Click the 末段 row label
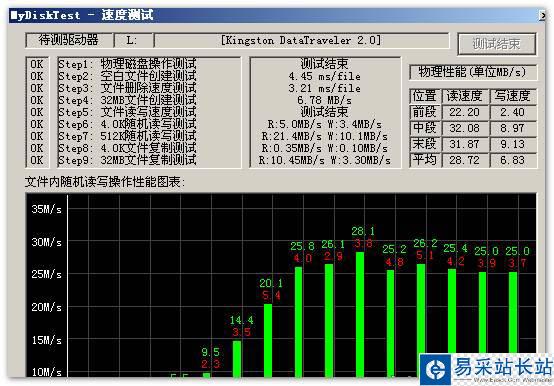 (425, 144)
